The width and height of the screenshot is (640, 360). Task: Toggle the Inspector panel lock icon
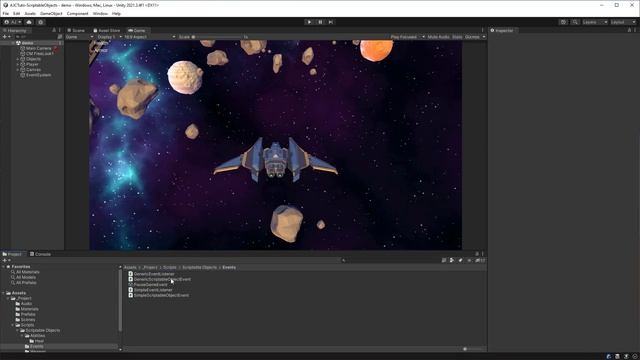click(629, 30)
